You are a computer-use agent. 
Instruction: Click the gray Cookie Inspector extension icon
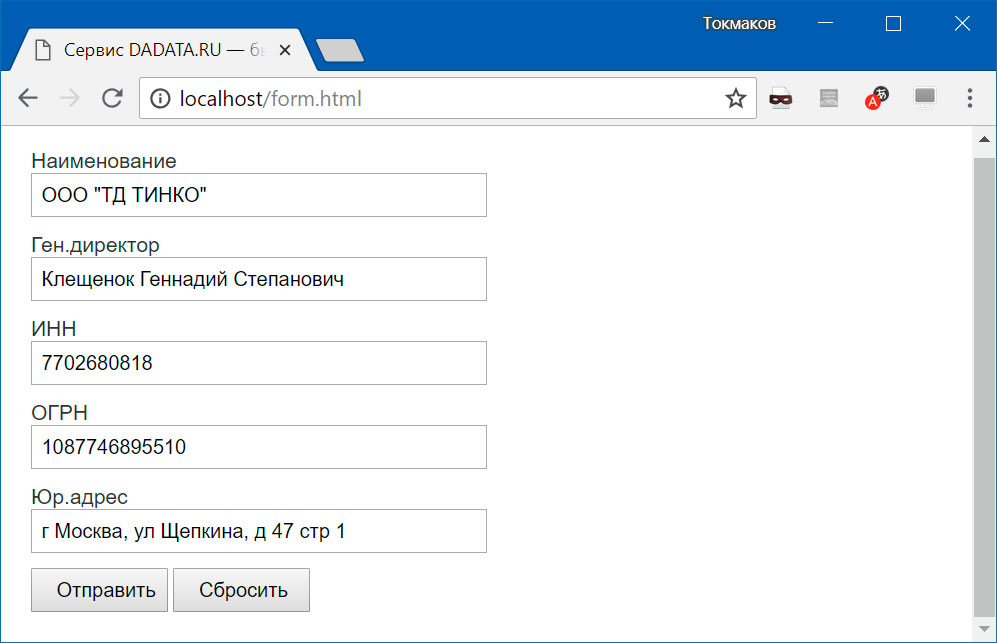tap(829, 98)
